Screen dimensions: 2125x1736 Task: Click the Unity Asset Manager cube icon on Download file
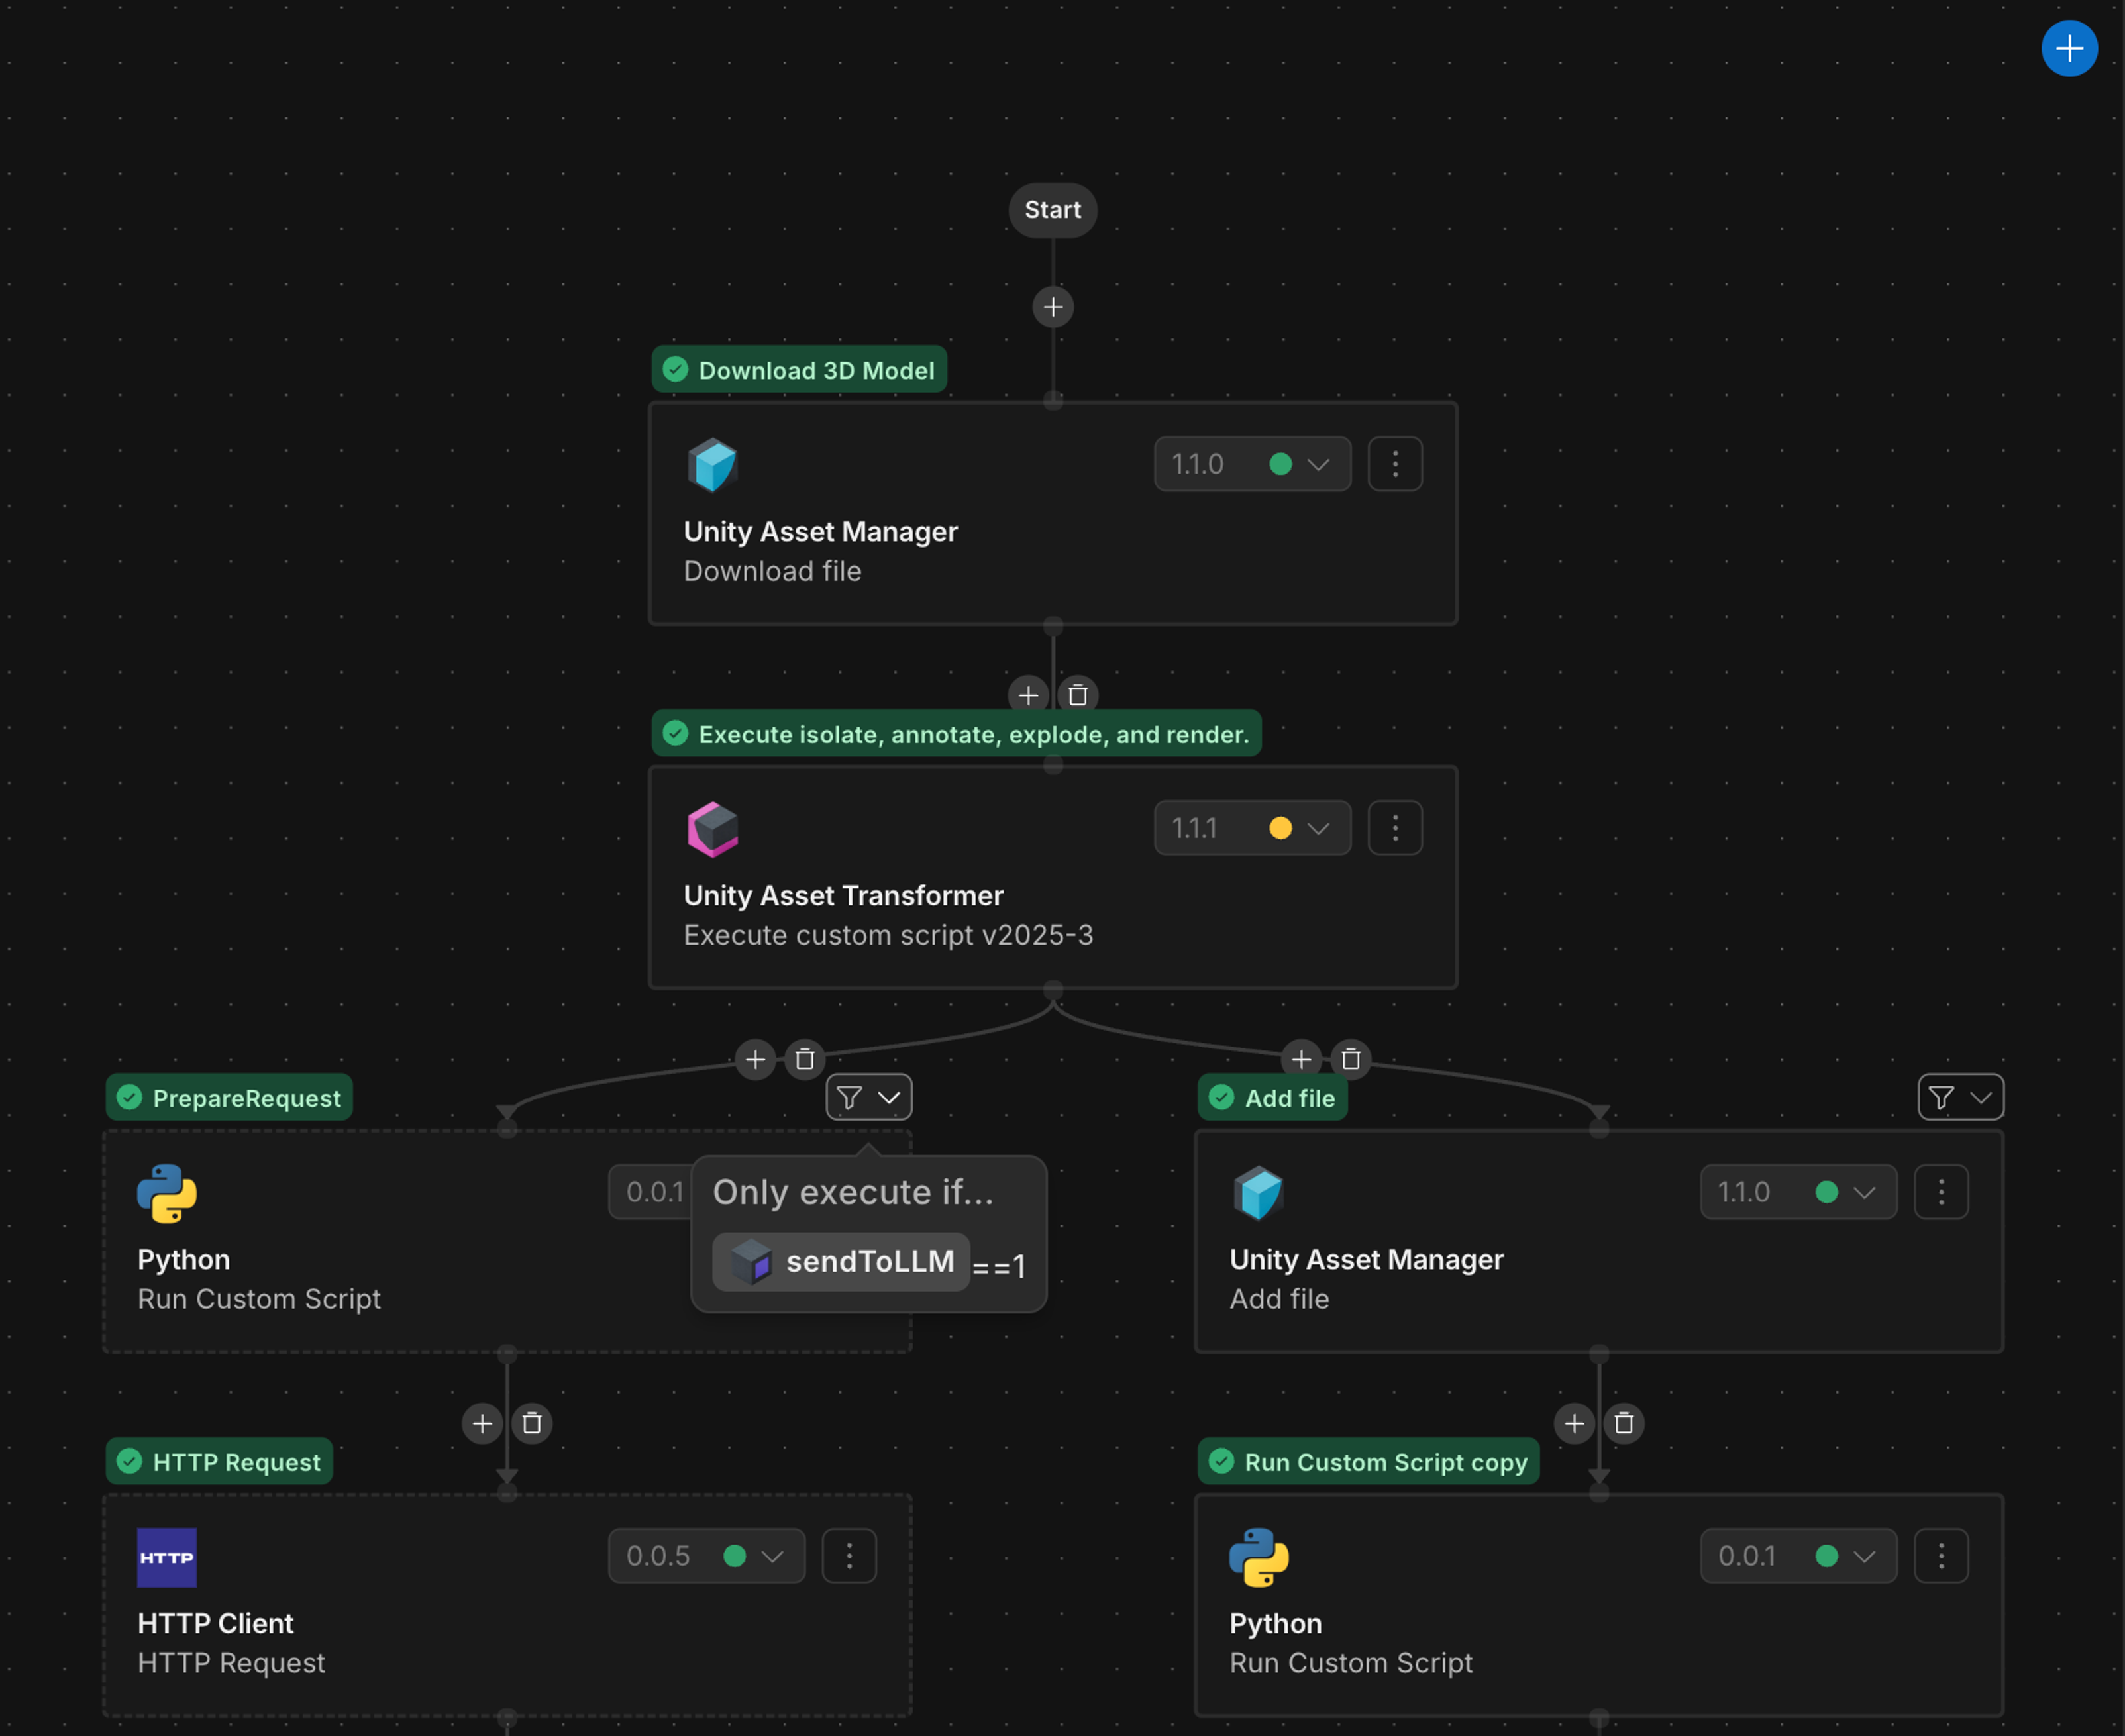click(x=712, y=465)
